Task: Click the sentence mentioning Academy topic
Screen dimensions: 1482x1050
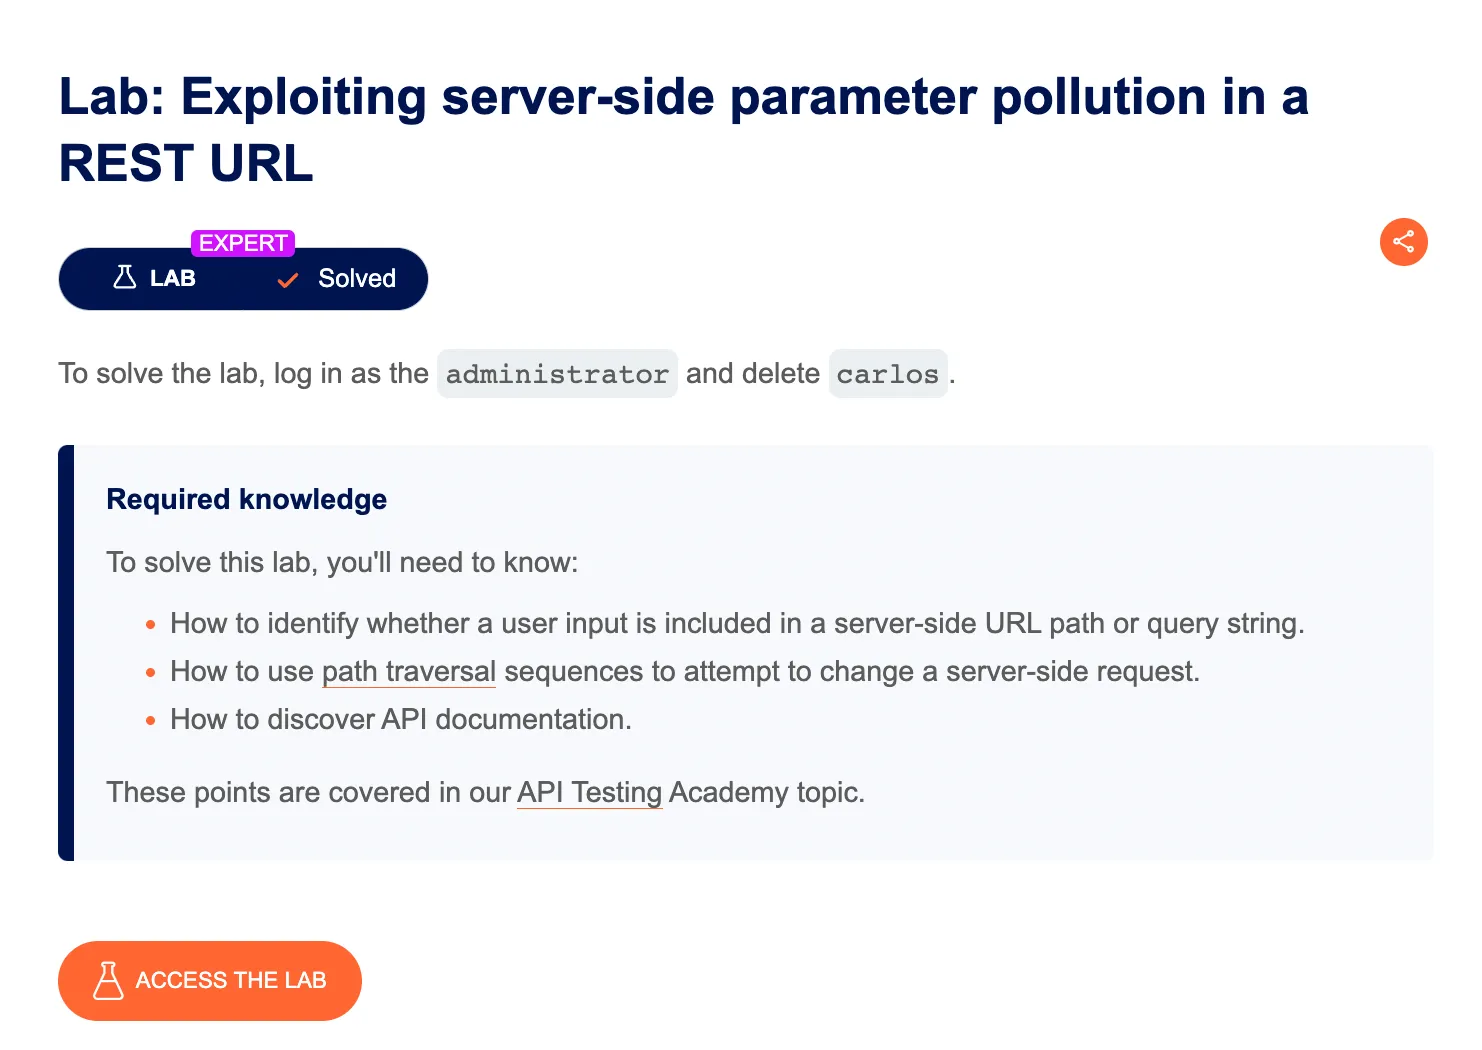Action: 485,793
